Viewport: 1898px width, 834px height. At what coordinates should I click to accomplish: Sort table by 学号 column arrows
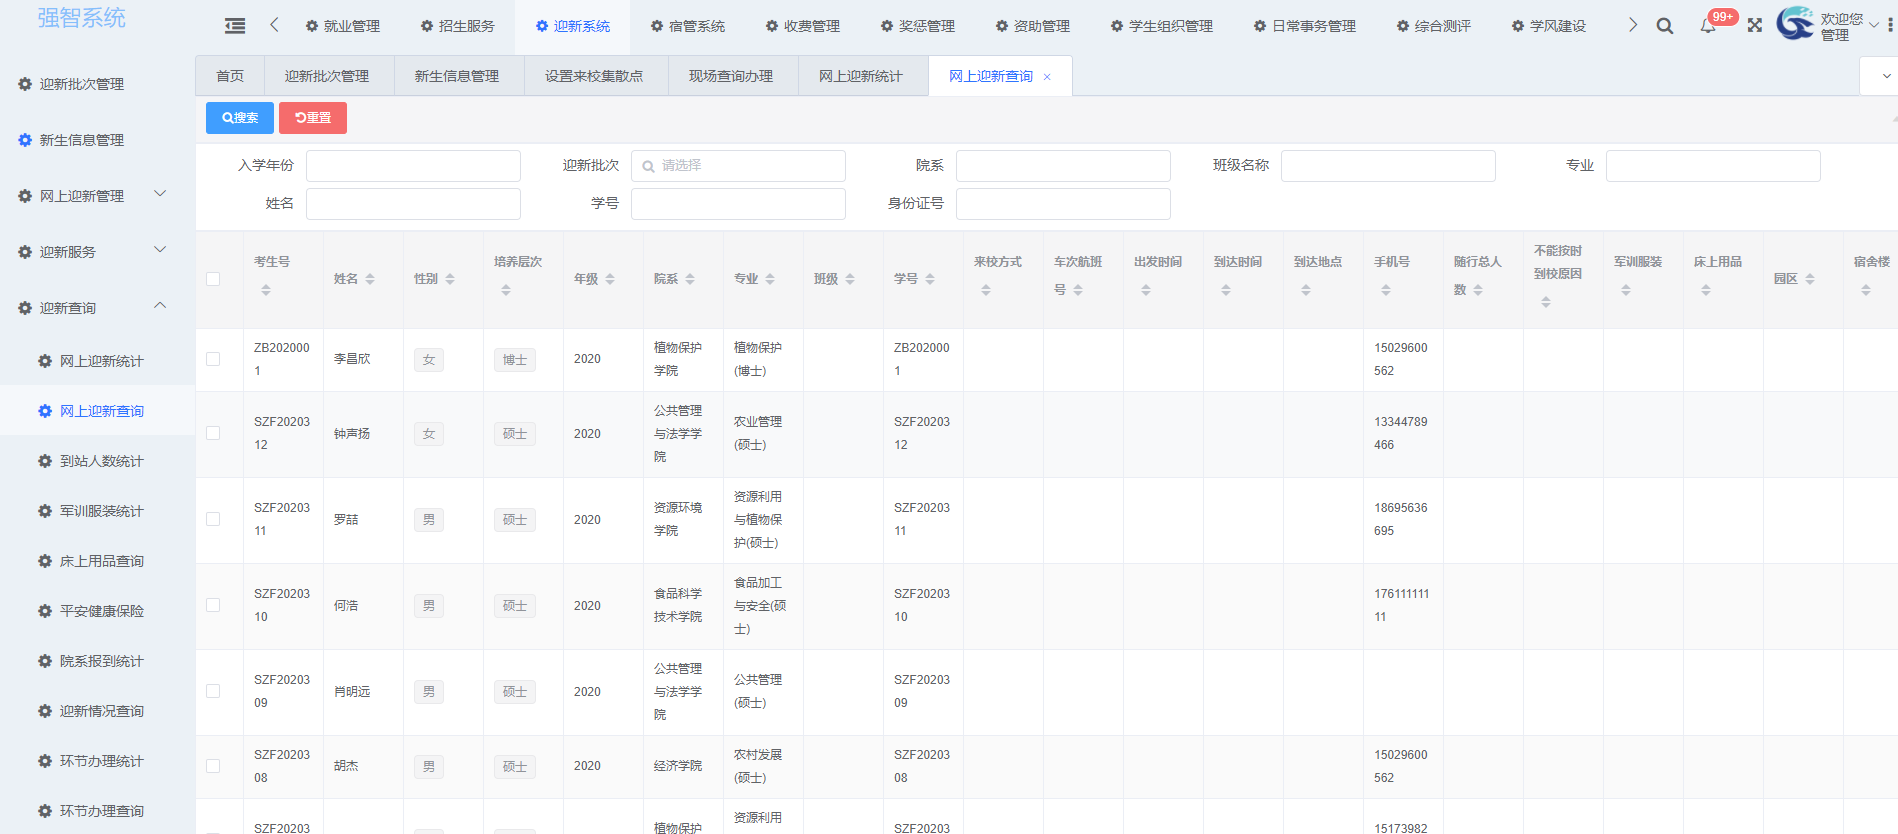point(930,279)
